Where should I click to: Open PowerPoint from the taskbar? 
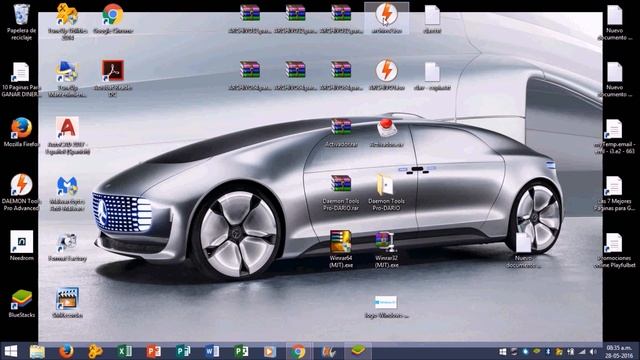(x=153, y=351)
